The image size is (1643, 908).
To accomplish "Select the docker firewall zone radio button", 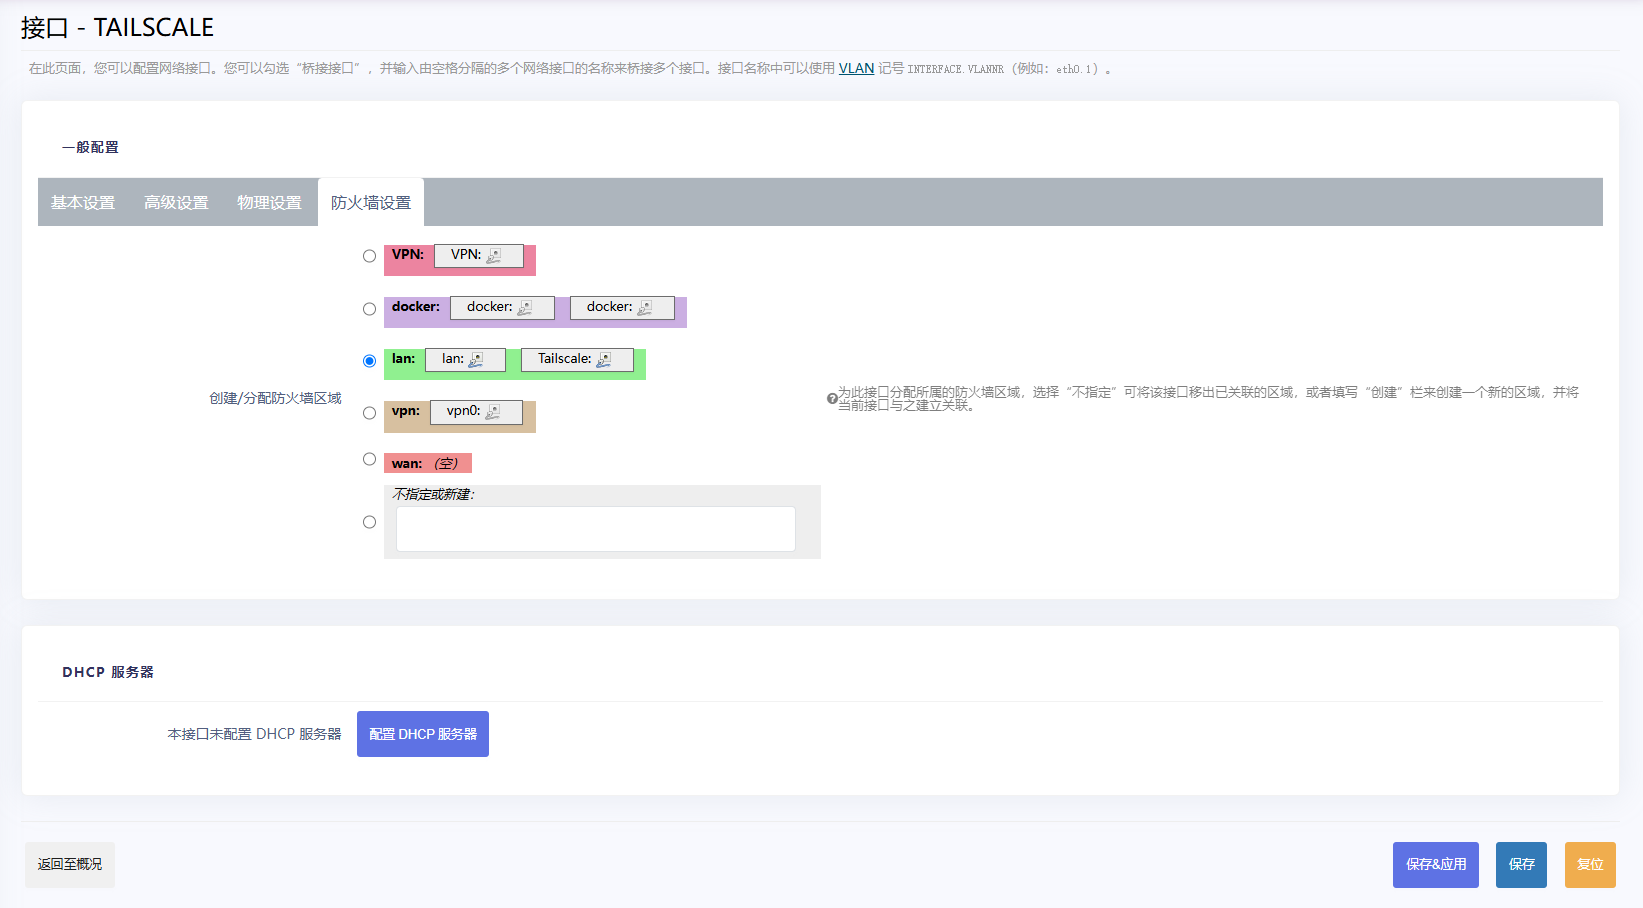I will [x=369, y=309].
